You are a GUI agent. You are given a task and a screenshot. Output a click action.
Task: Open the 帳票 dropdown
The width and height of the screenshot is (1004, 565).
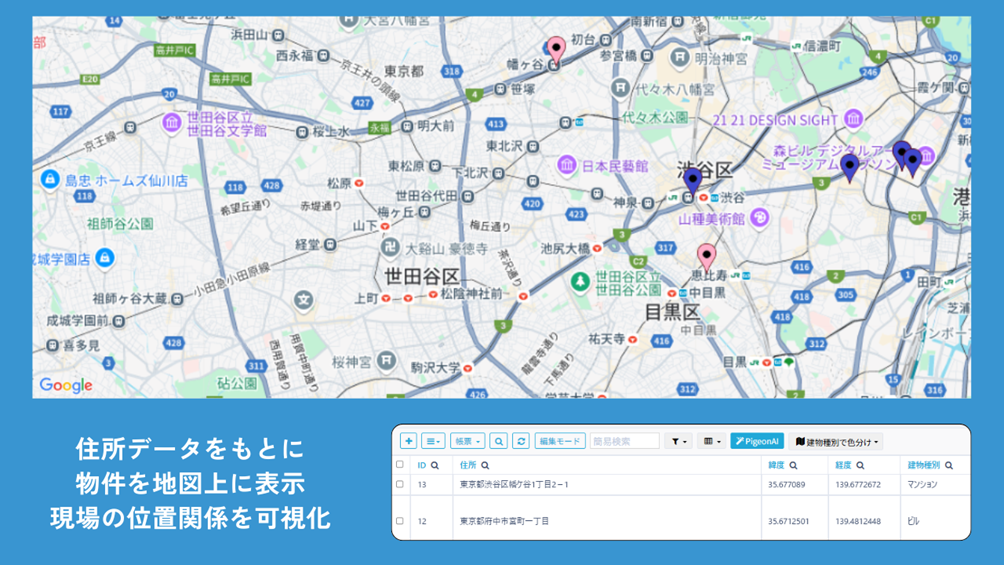coord(467,441)
